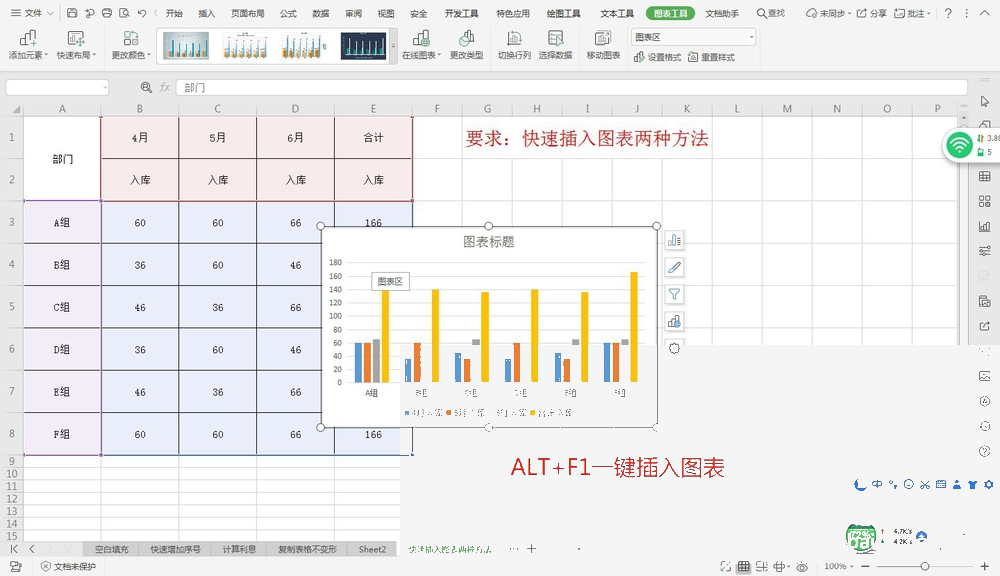
Task: Apply the dark navy chart style thumbnail
Action: tap(364, 46)
